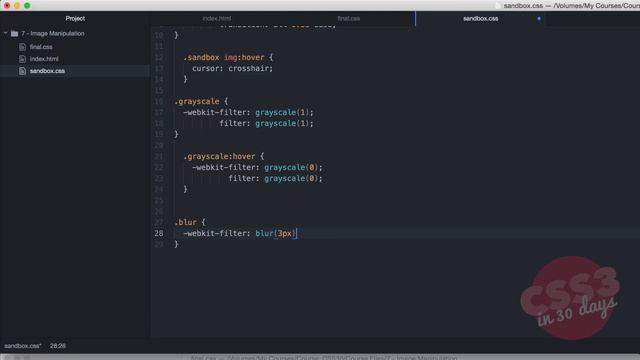Click the closing brace on line 29
The image size is (640, 360).
tap(176, 244)
